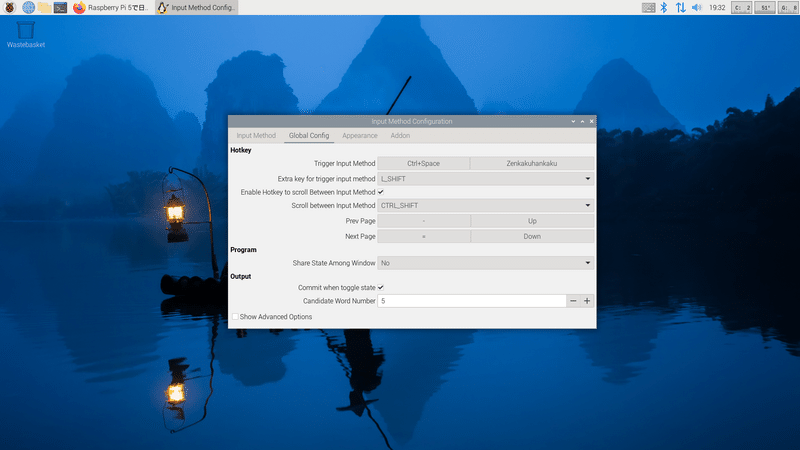
Task: Open the Appearance tab
Action: pos(360,135)
